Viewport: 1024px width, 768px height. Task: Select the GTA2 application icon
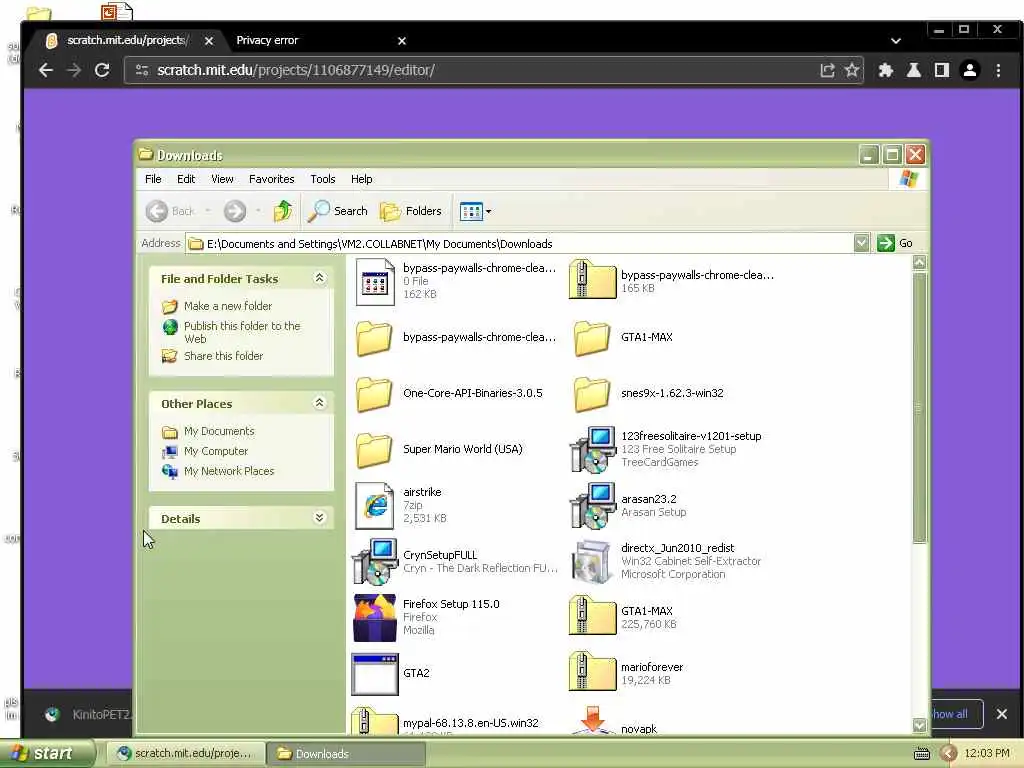pyautogui.click(x=375, y=674)
